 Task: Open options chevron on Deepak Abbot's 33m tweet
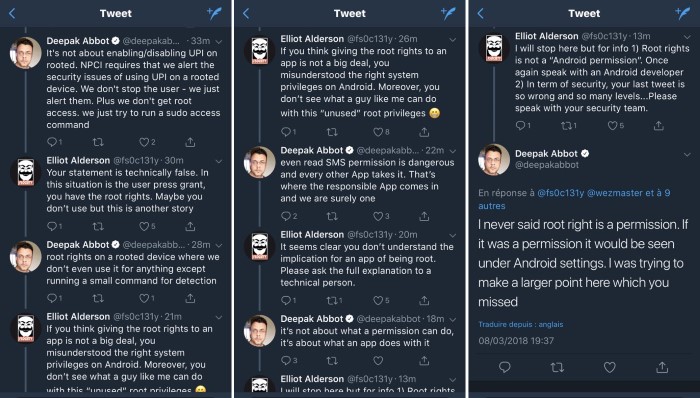(219, 41)
